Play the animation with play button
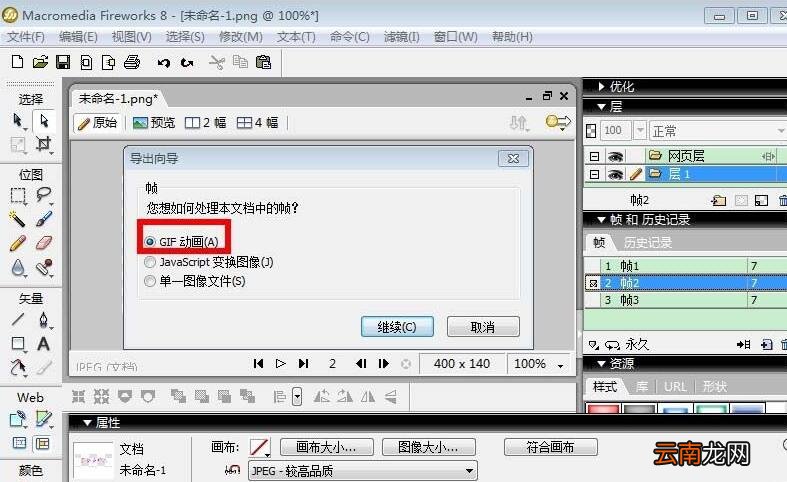This screenshot has height=482, width=787. pyautogui.click(x=281, y=364)
